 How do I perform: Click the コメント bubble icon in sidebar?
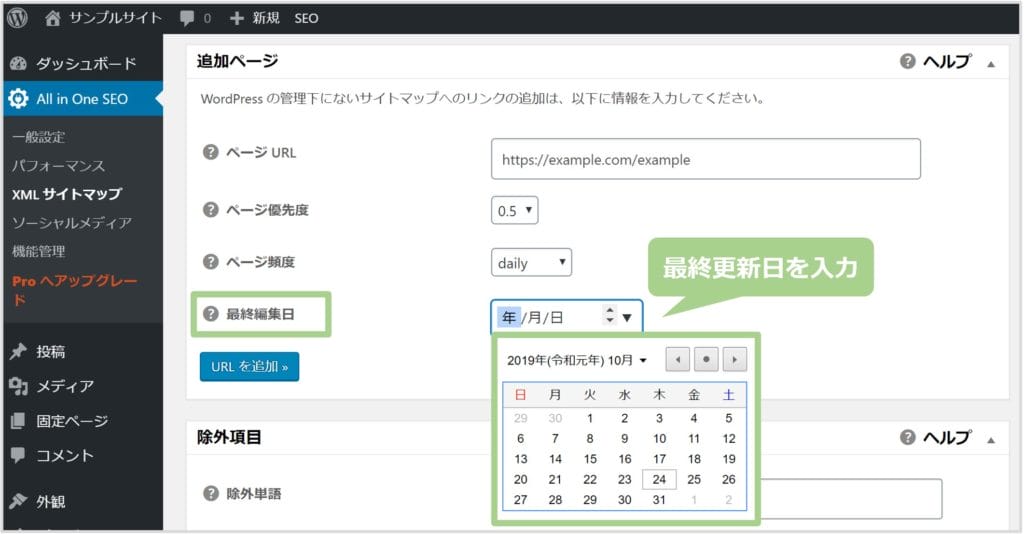click(x=18, y=455)
